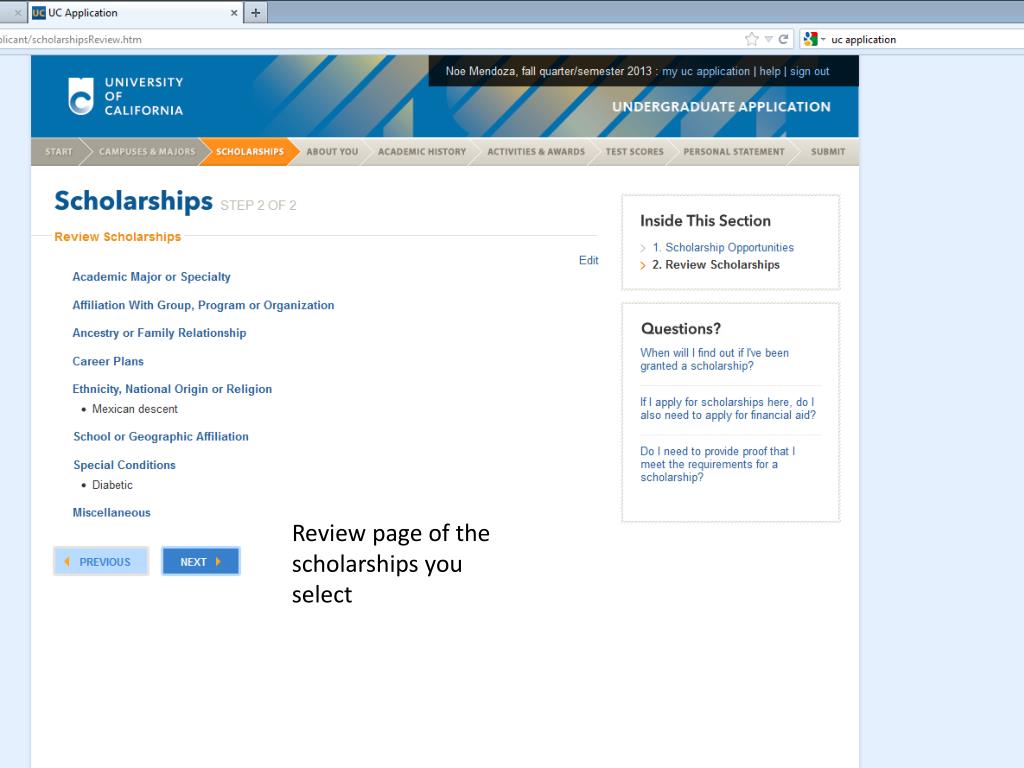This screenshot has height=768, width=1024.
Task: Select the Scholarships step tab
Action: (x=249, y=152)
